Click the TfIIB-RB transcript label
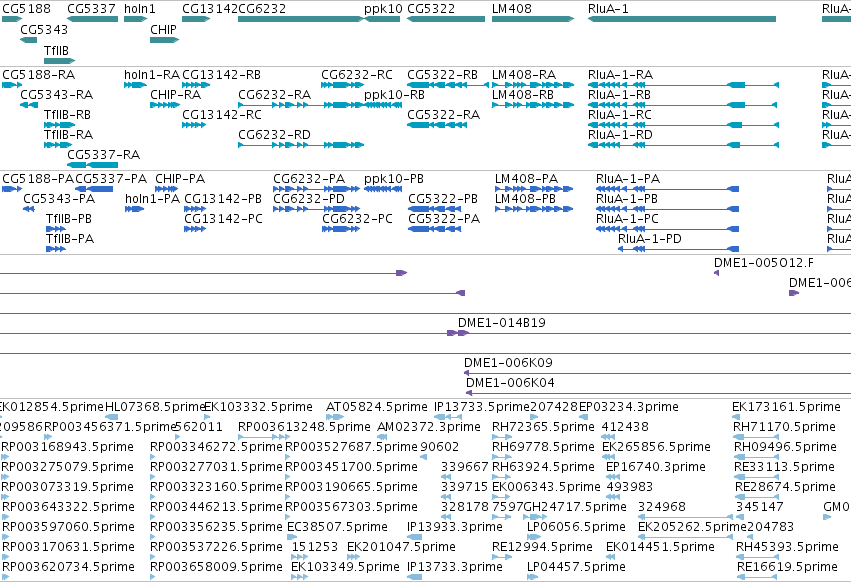 [67, 115]
